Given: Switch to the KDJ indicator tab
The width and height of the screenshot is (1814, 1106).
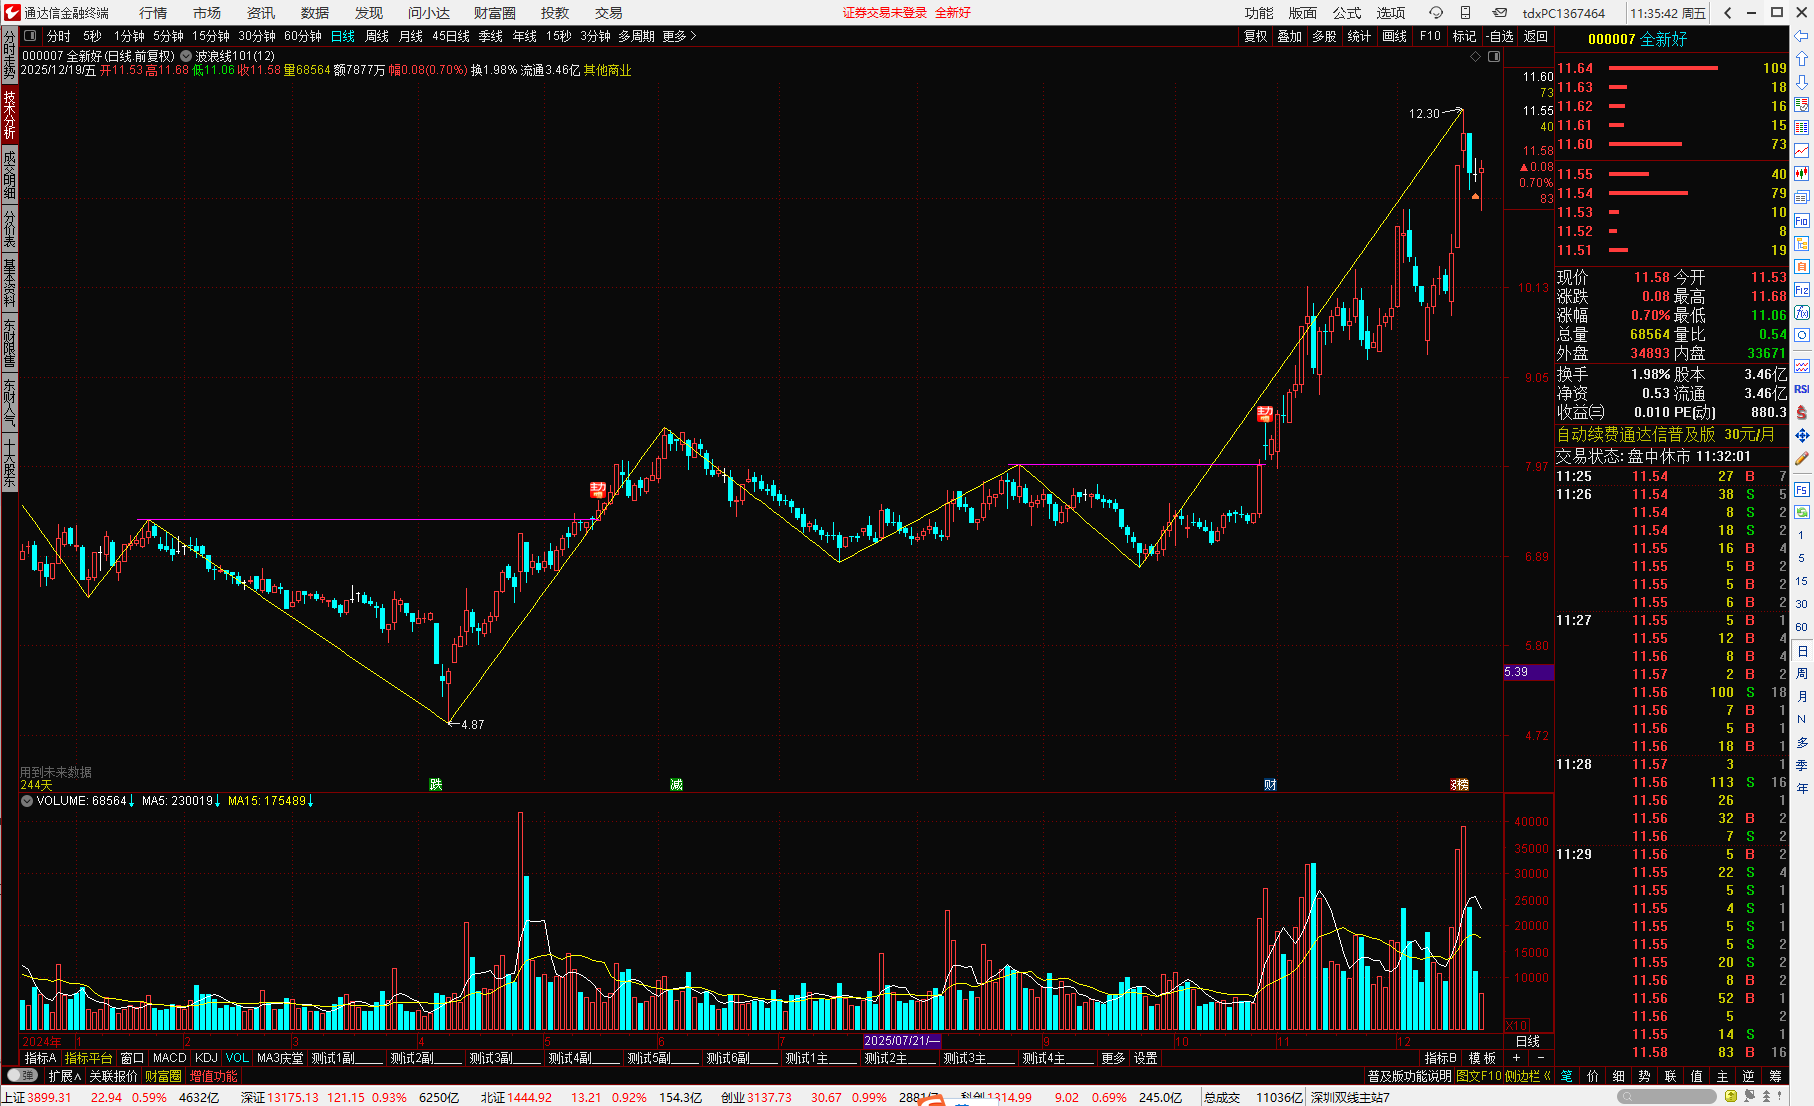Looking at the screenshot, I should tap(206, 1058).
